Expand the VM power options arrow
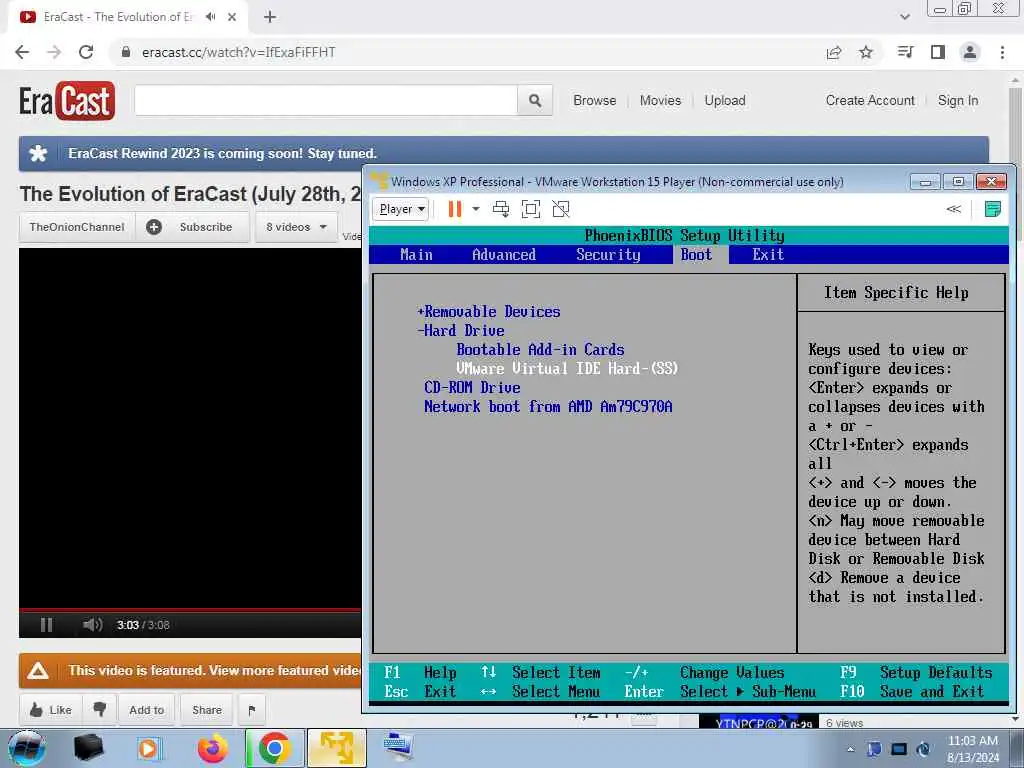Screen dimensions: 1024x768 click(x=476, y=209)
